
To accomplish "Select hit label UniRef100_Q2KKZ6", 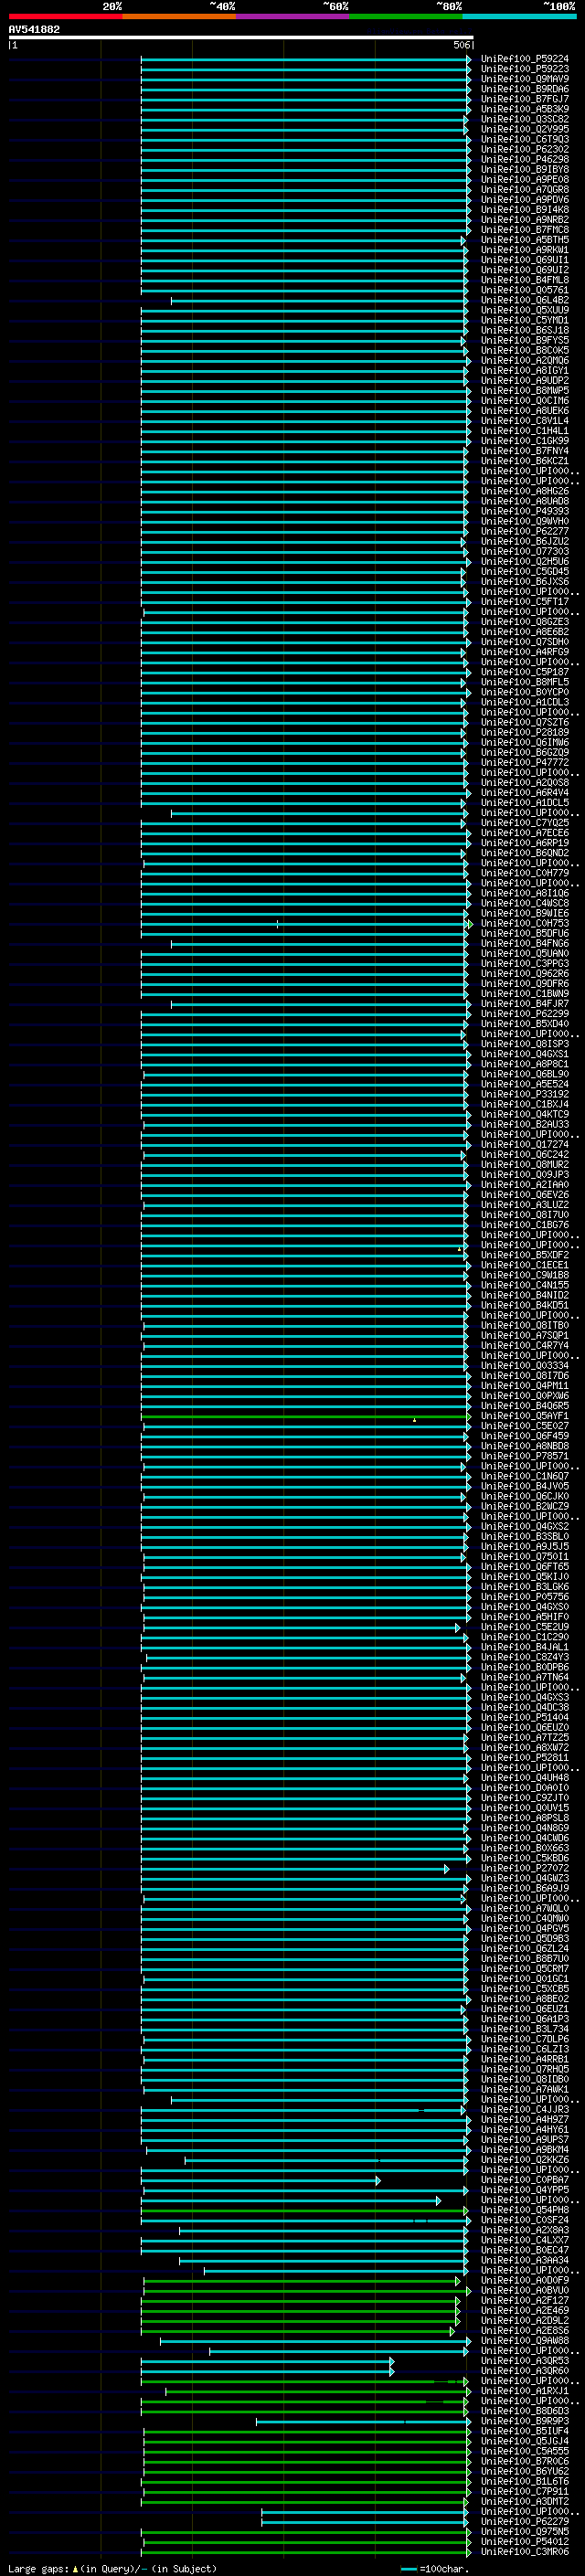I will (x=525, y=2160).
